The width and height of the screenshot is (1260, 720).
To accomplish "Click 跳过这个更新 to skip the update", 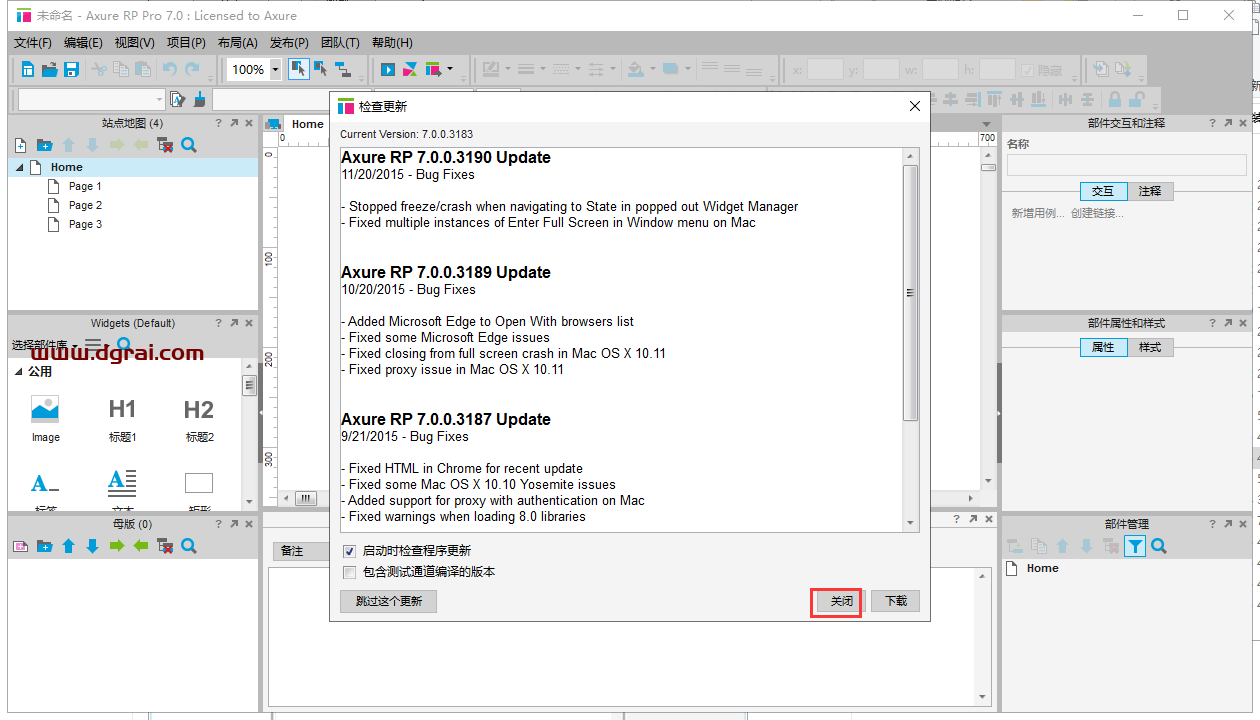I will (x=388, y=601).
